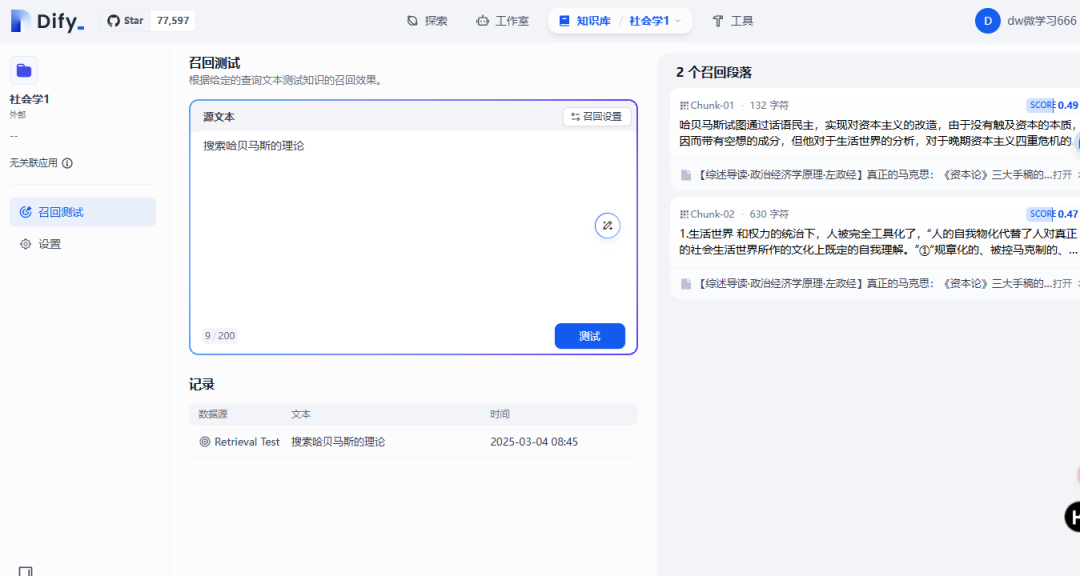This screenshot has height=576, width=1080.
Task: Select 召回测试 in the sidebar
Action: (x=83, y=212)
